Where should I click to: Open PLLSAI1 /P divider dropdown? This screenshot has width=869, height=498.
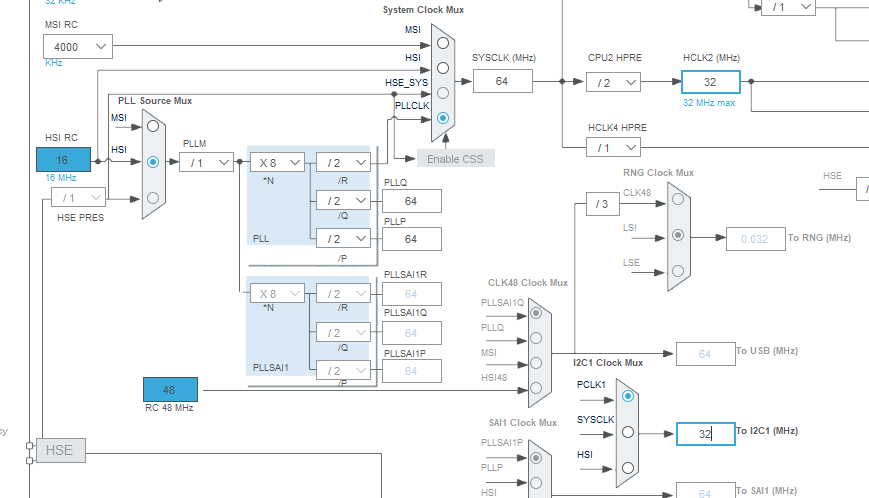pyautogui.click(x=343, y=370)
